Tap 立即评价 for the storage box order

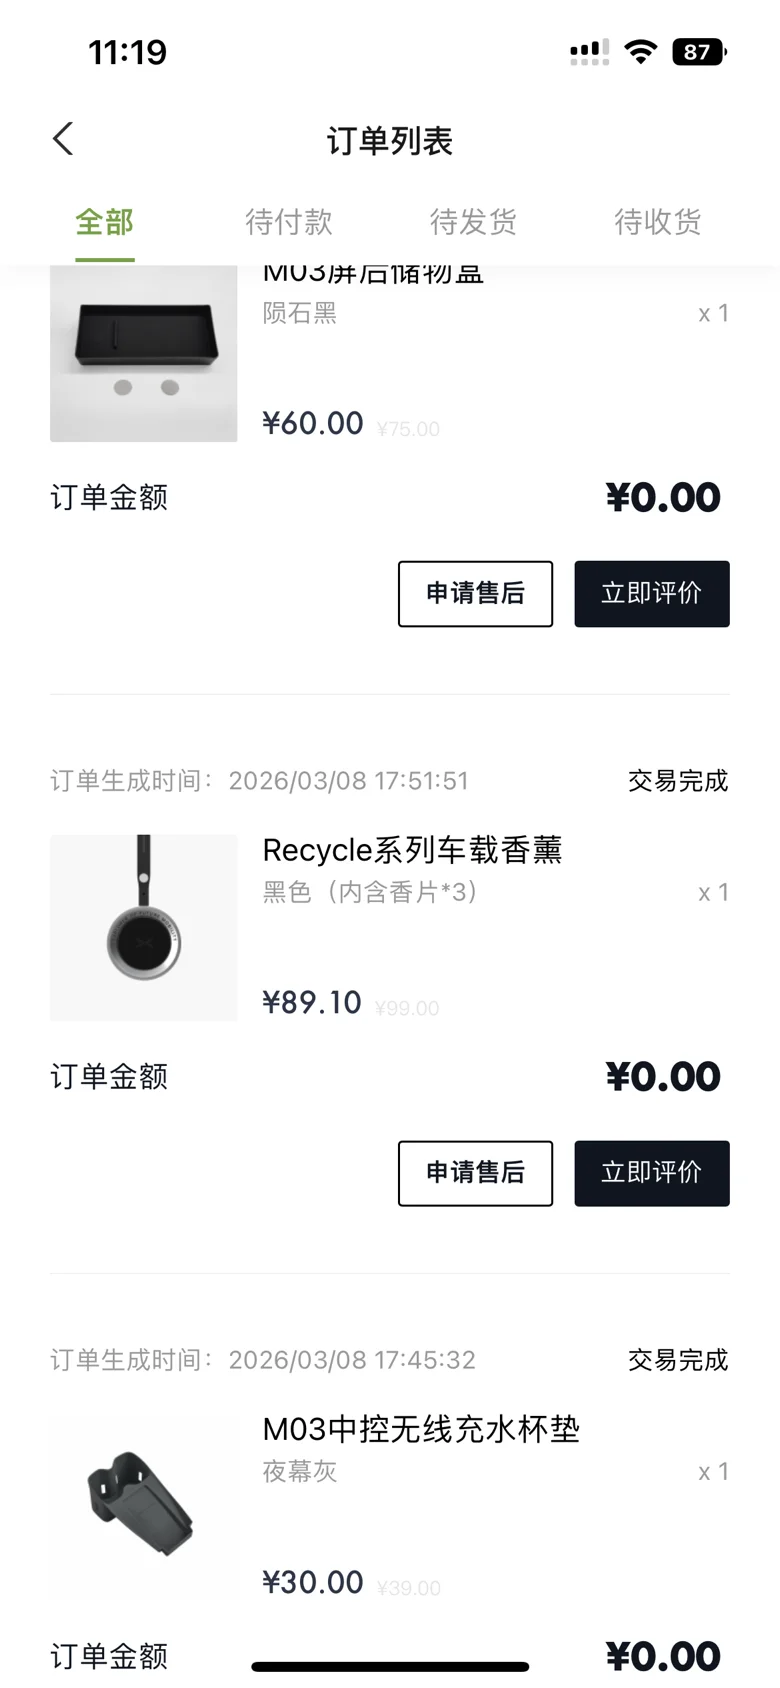click(x=651, y=594)
